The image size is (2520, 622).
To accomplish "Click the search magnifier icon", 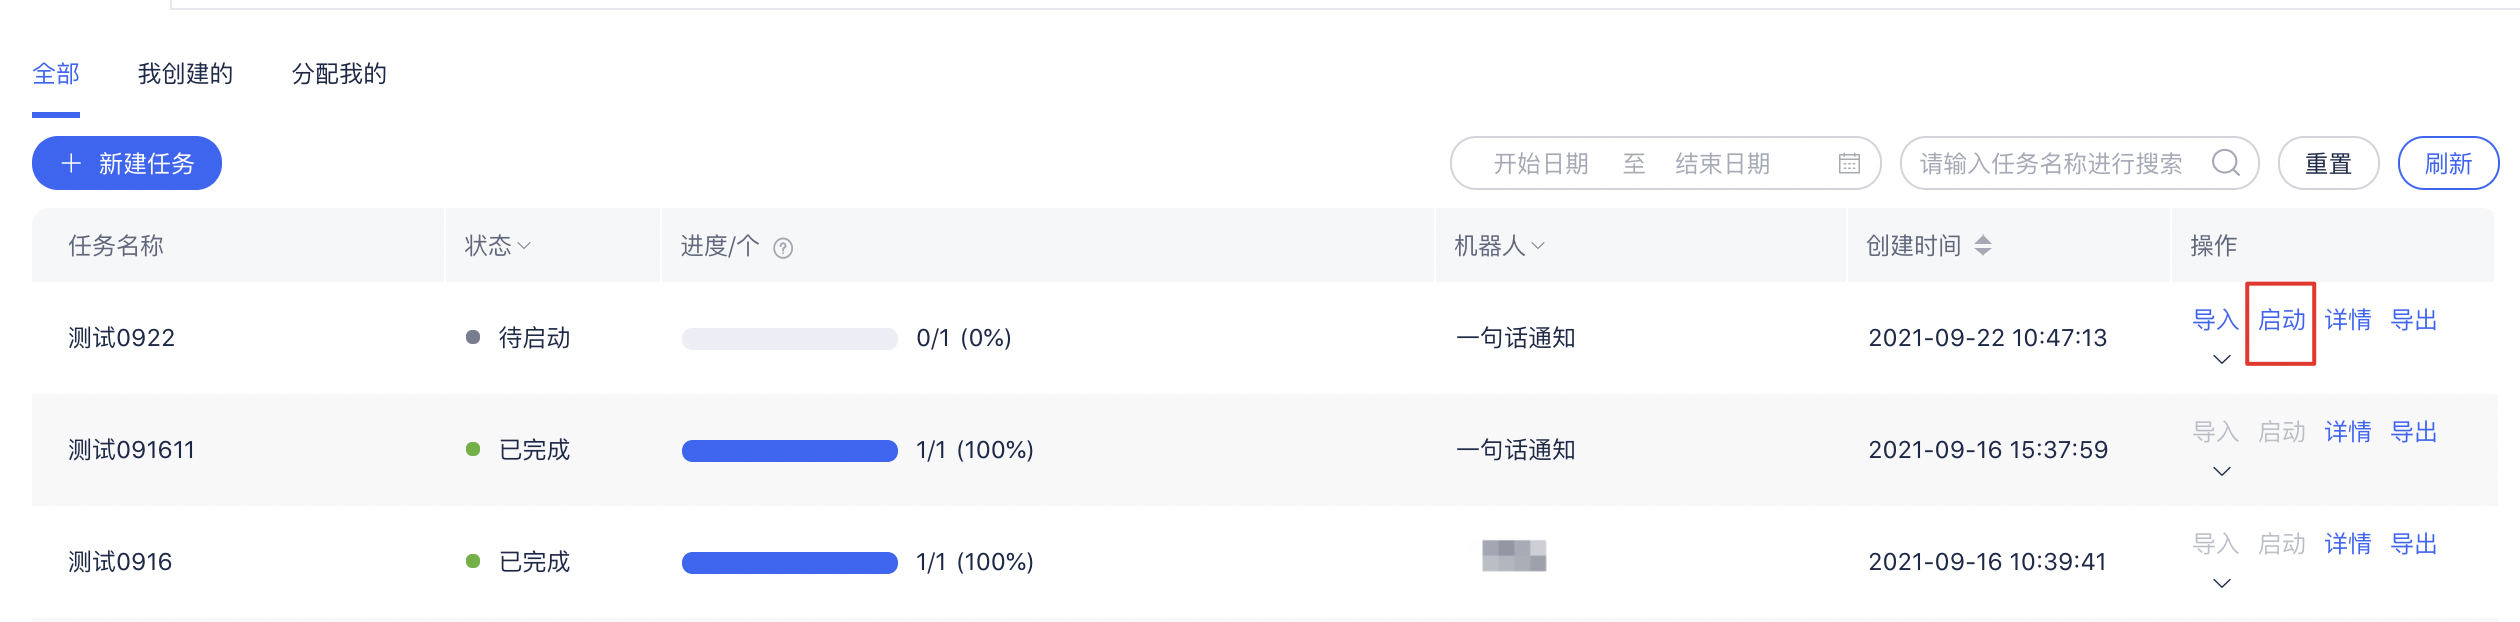I will coord(2226,163).
